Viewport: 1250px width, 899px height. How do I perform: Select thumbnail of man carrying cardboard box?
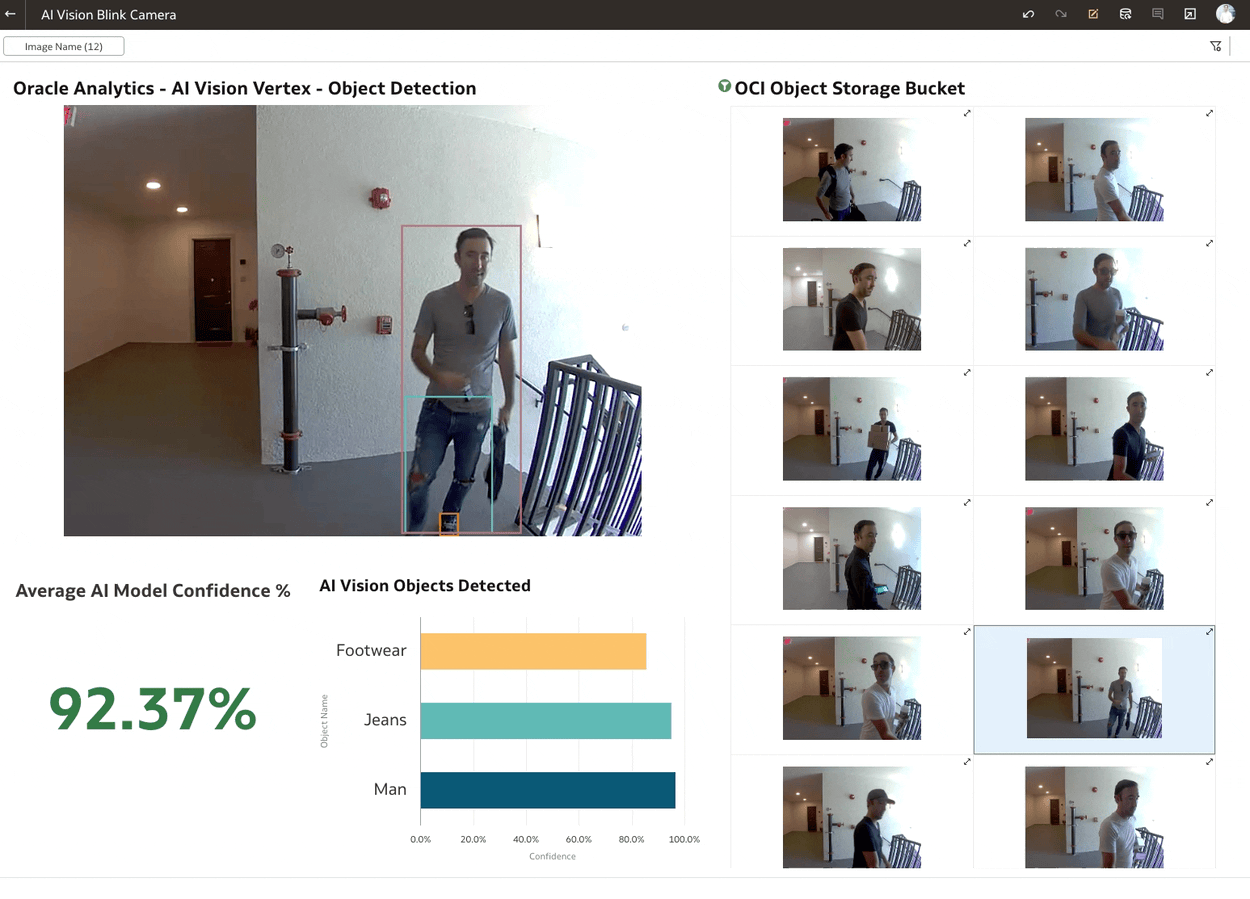point(851,429)
